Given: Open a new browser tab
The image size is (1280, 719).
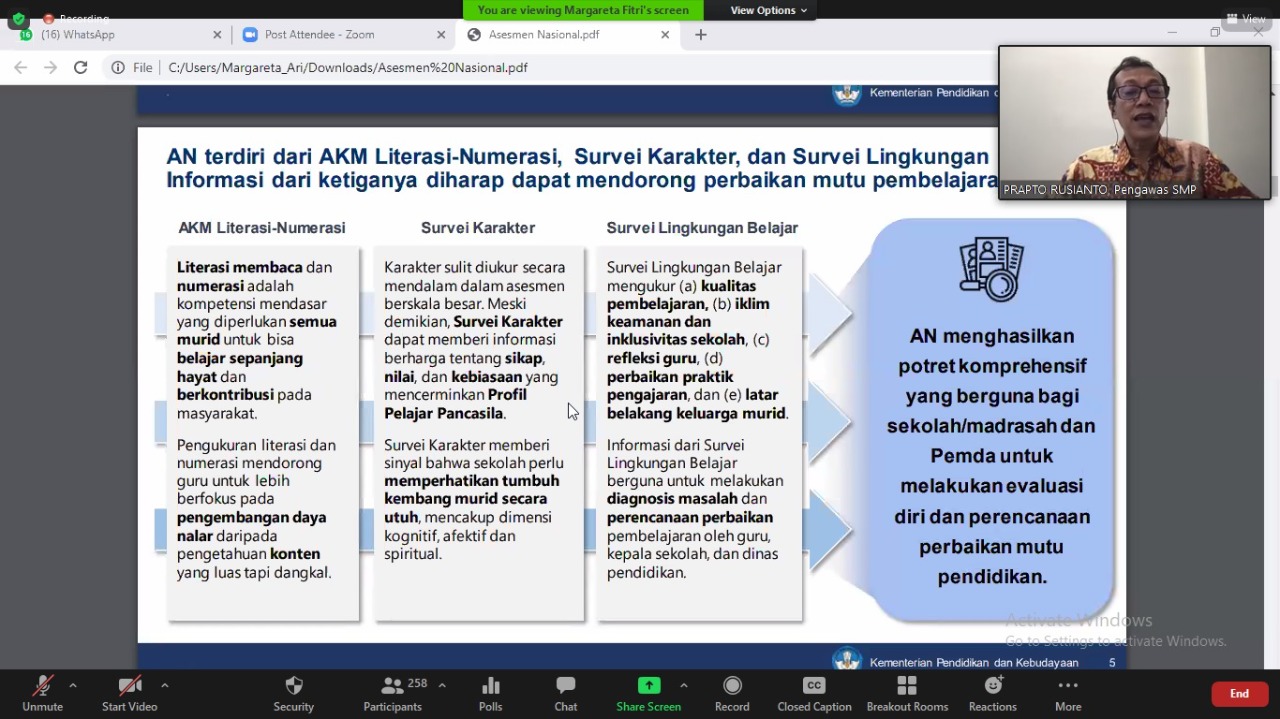Looking at the screenshot, I should click(x=701, y=34).
